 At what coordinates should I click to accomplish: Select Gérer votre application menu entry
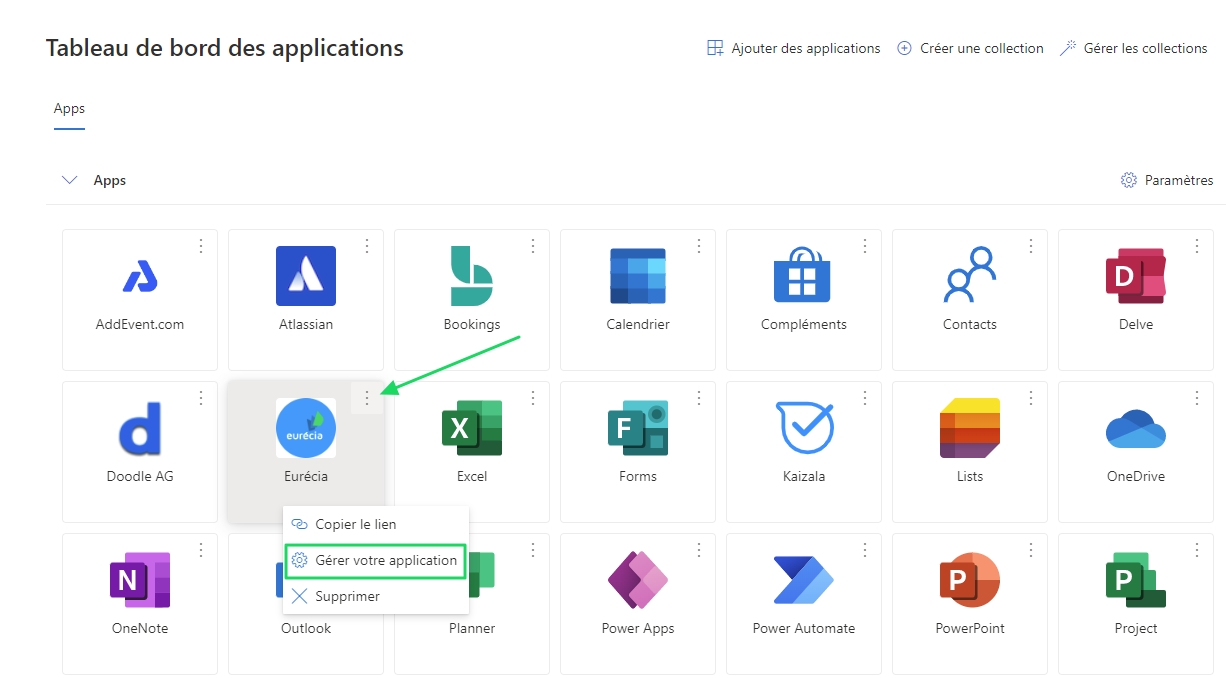click(375, 560)
